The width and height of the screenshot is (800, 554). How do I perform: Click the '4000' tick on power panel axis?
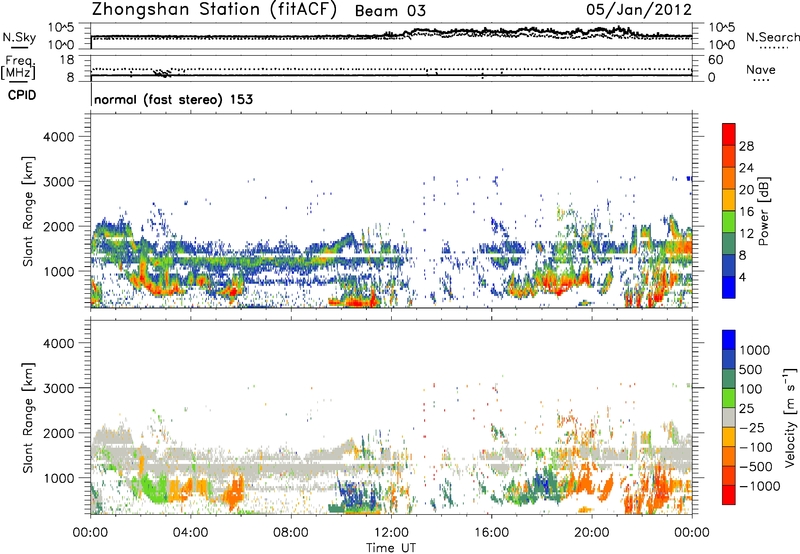pyautogui.click(x=59, y=137)
